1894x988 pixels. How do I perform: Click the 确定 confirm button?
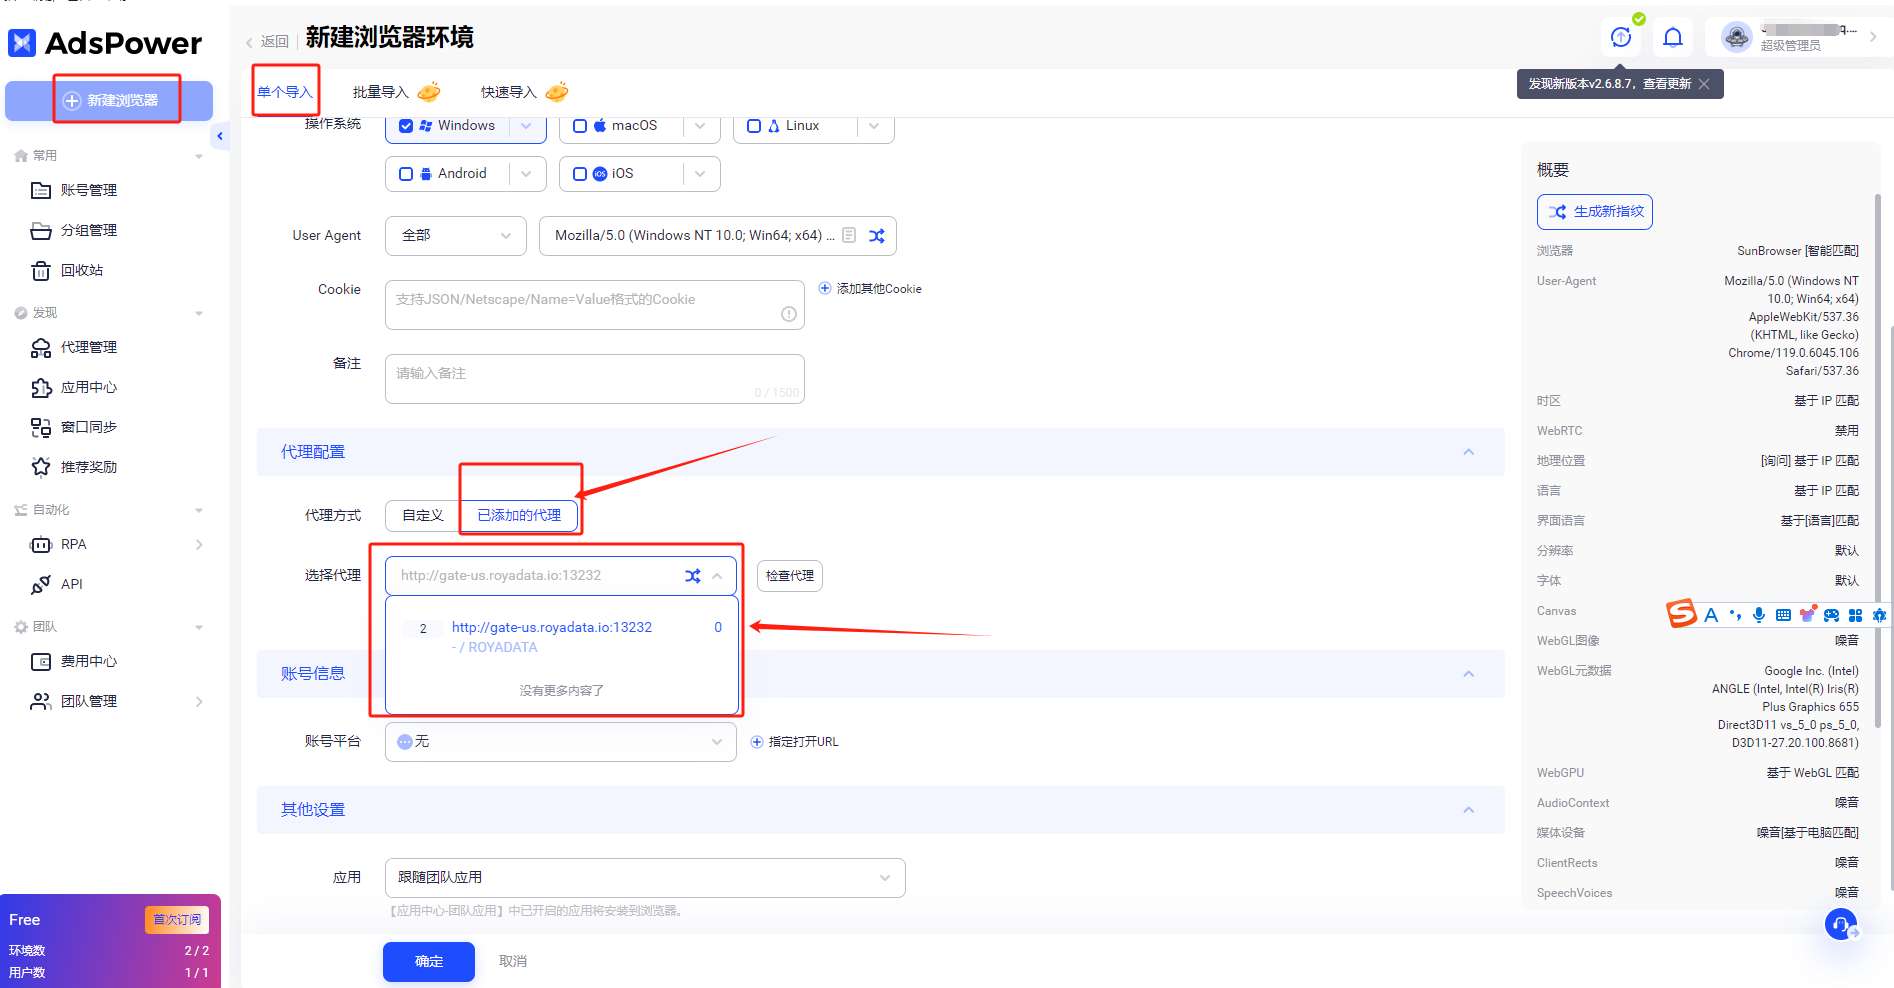(x=428, y=961)
